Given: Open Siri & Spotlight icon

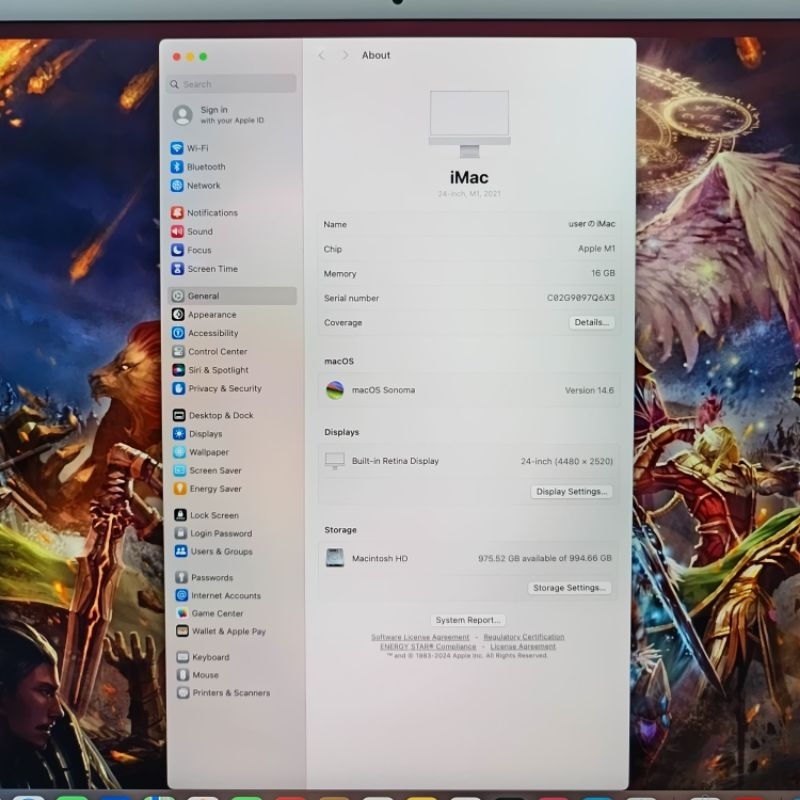Looking at the screenshot, I should pyautogui.click(x=179, y=370).
